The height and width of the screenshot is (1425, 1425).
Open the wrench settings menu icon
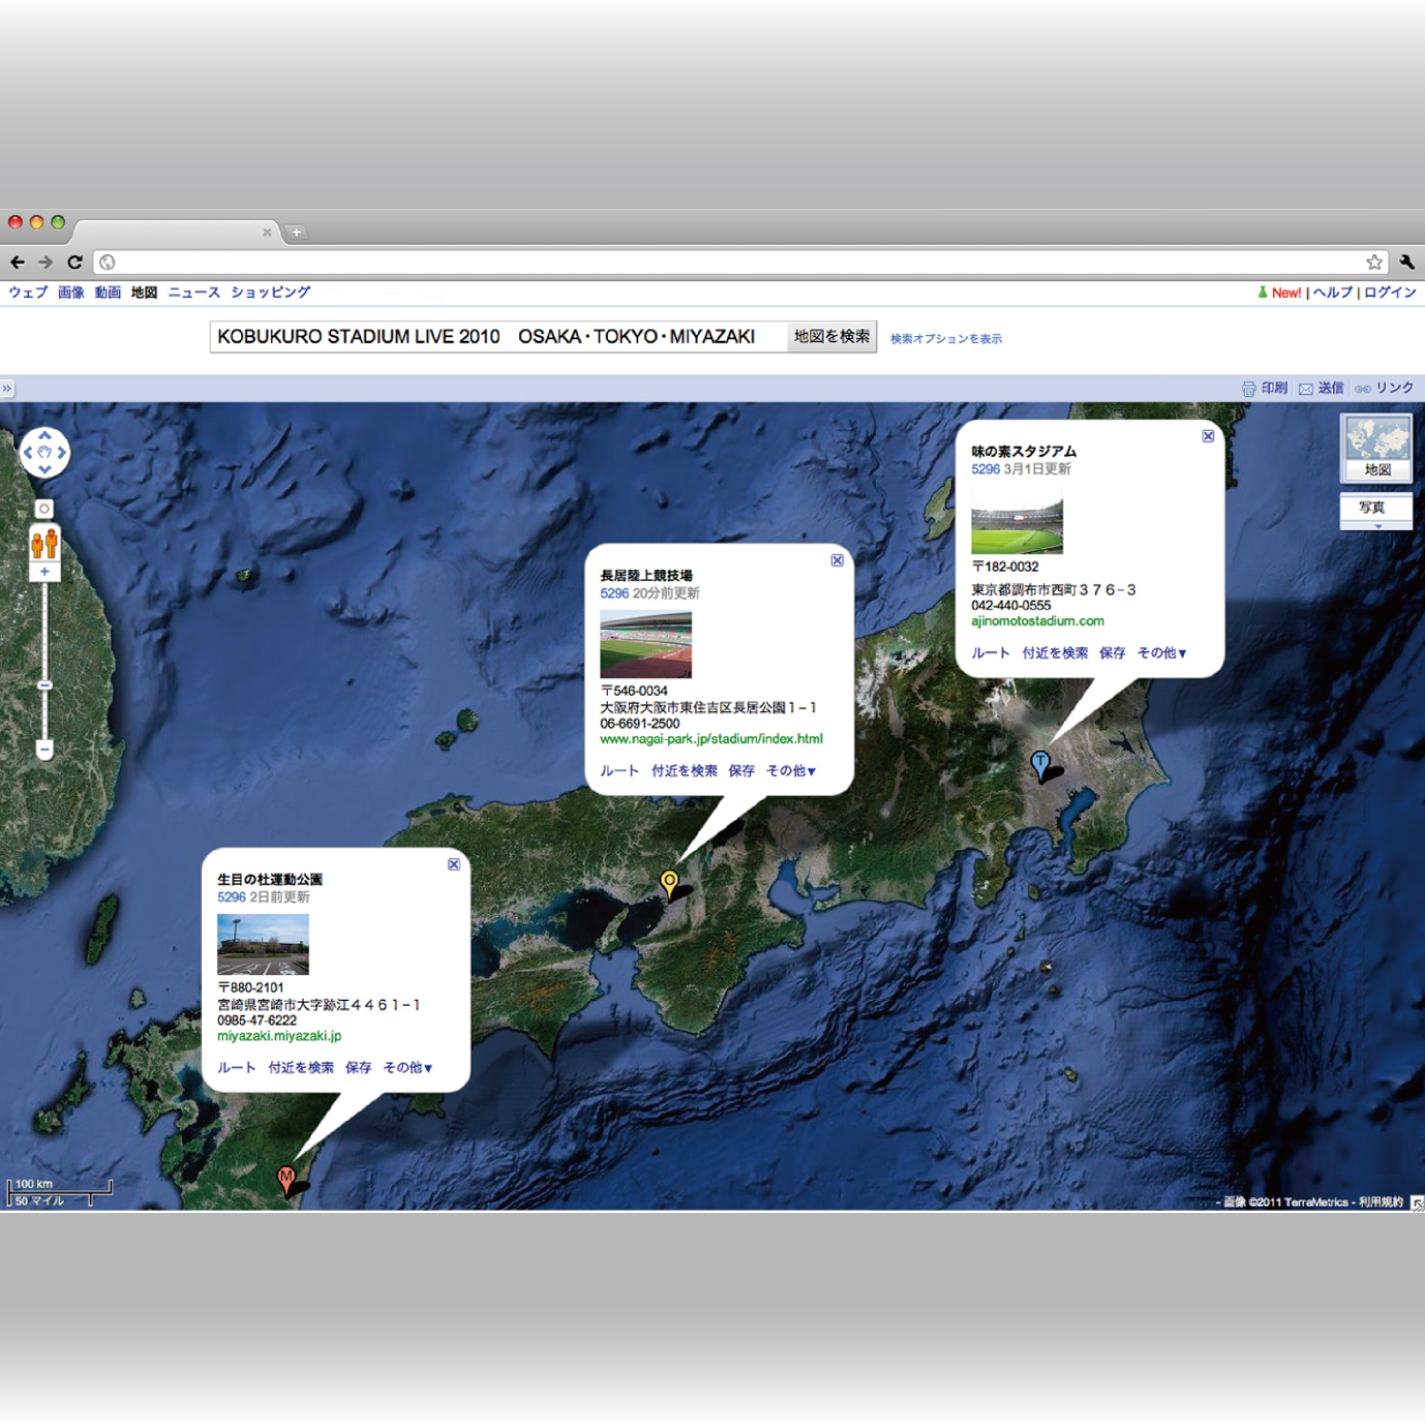[x=1407, y=262]
